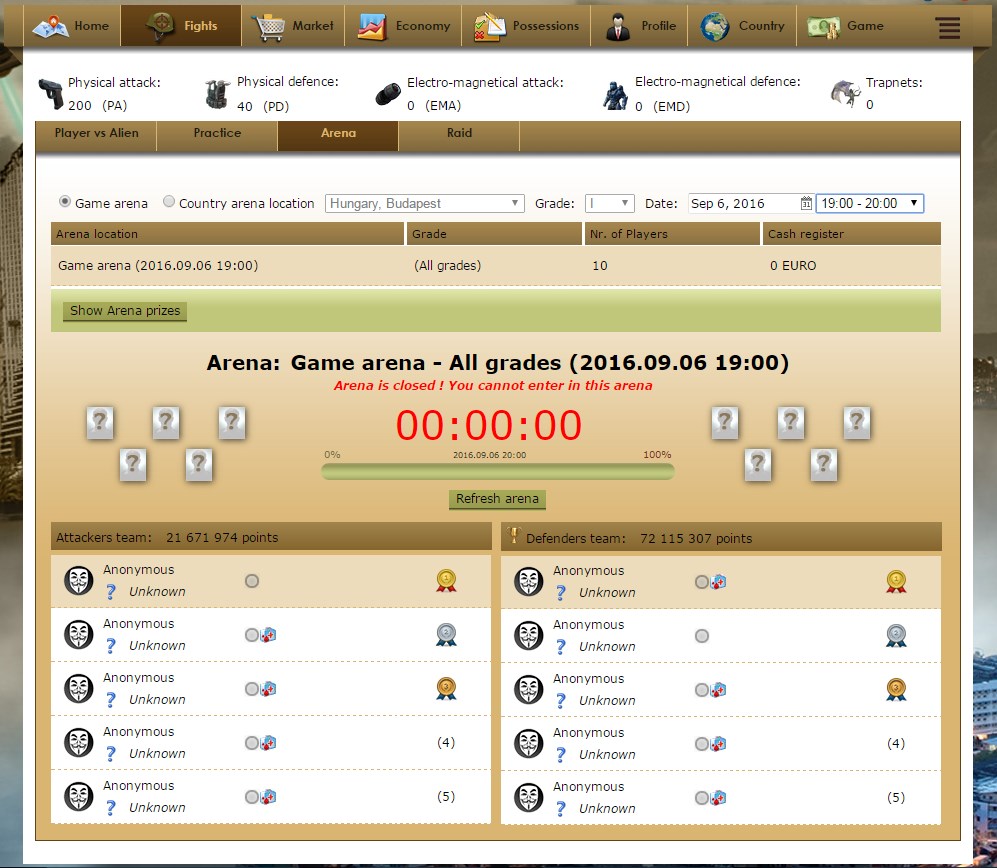Click the Defenders team trophy icon

(515, 536)
